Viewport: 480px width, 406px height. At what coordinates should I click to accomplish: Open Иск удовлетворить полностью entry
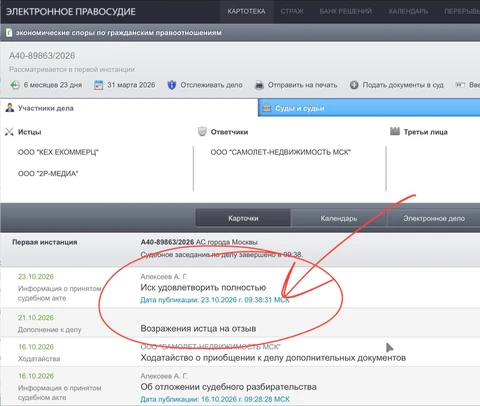[x=203, y=287]
